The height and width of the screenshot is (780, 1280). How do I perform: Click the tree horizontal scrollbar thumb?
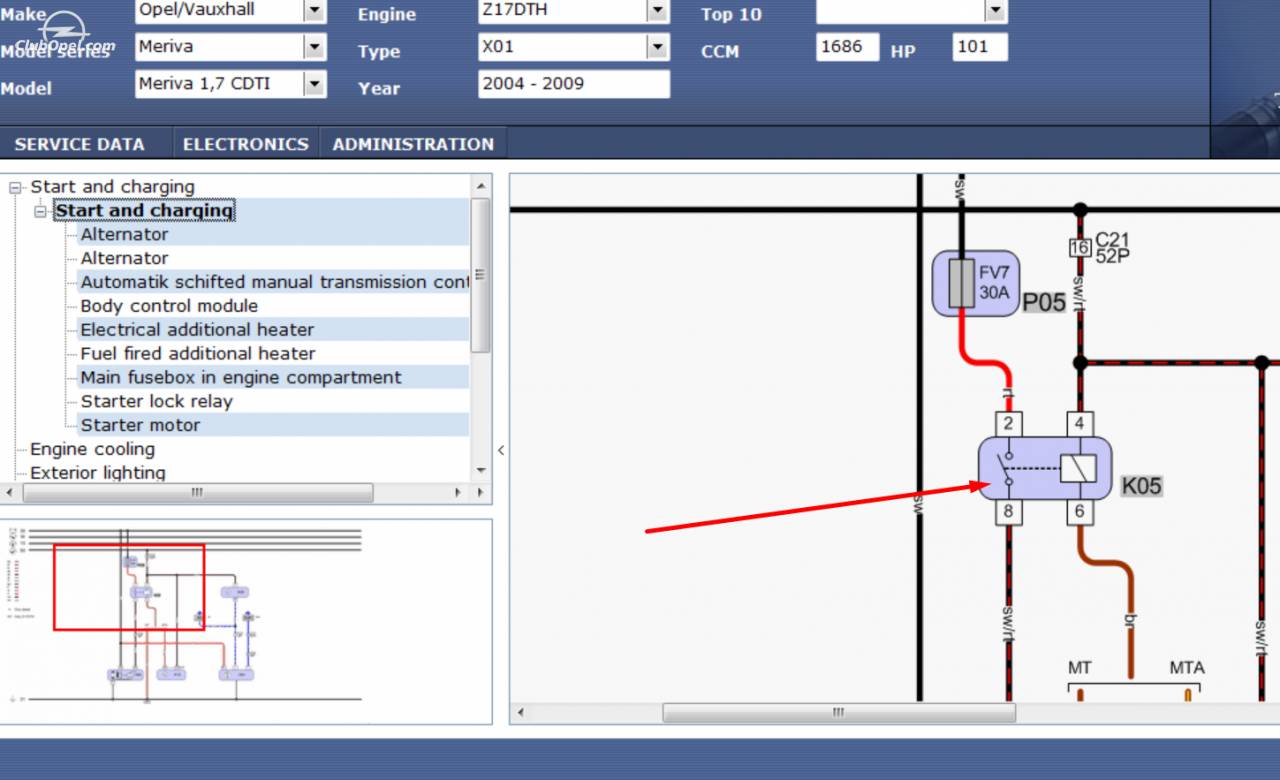pyautogui.click(x=198, y=493)
